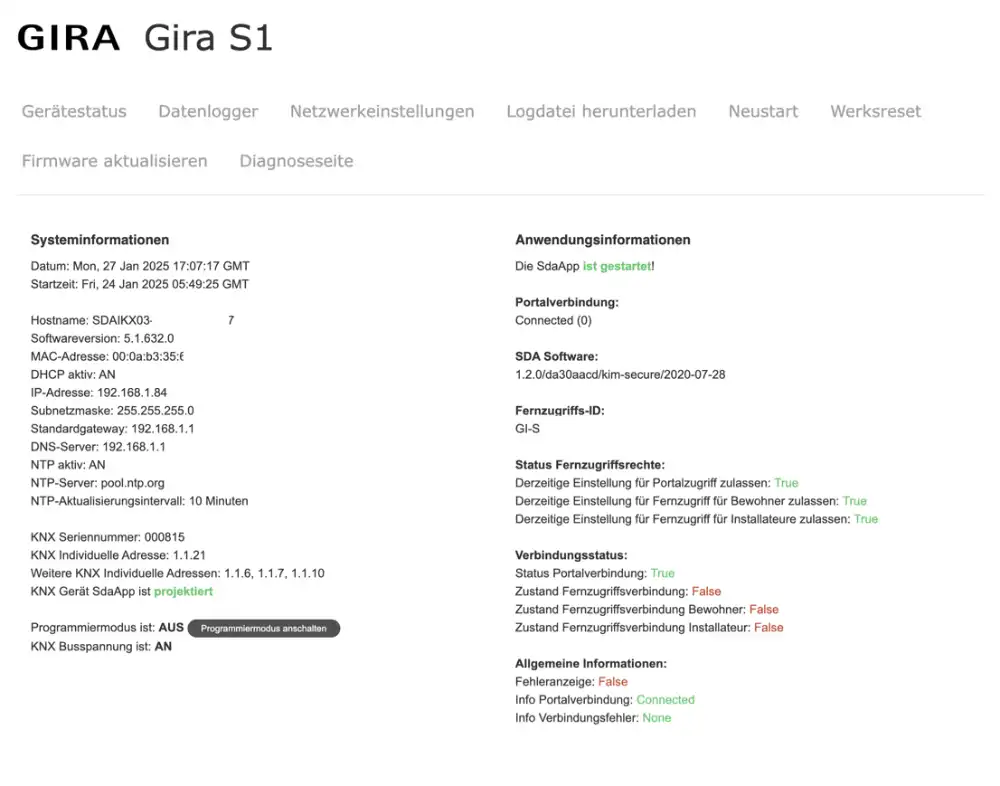The width and height of the screenshot is (1000, 786).
Task: Click KNX Busspannung ist: AN
Action: coord(101,647)
